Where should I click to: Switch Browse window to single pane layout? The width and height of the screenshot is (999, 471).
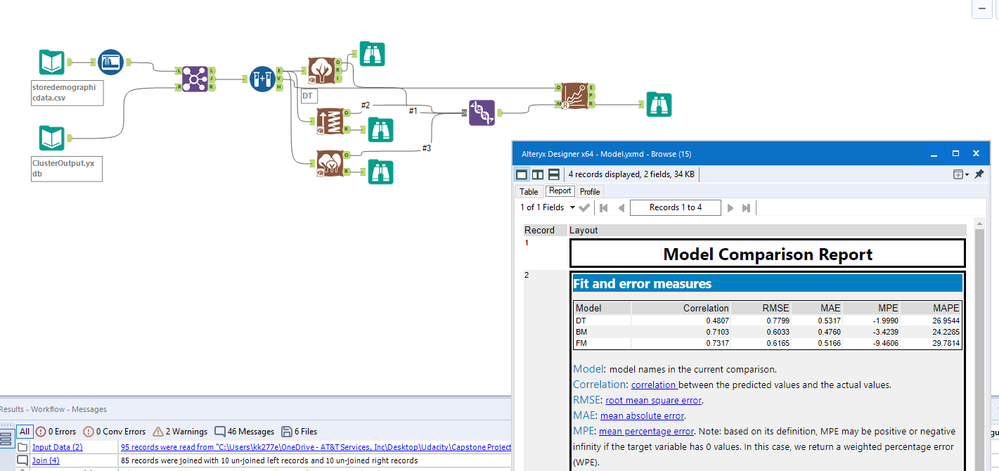[522, 174]
